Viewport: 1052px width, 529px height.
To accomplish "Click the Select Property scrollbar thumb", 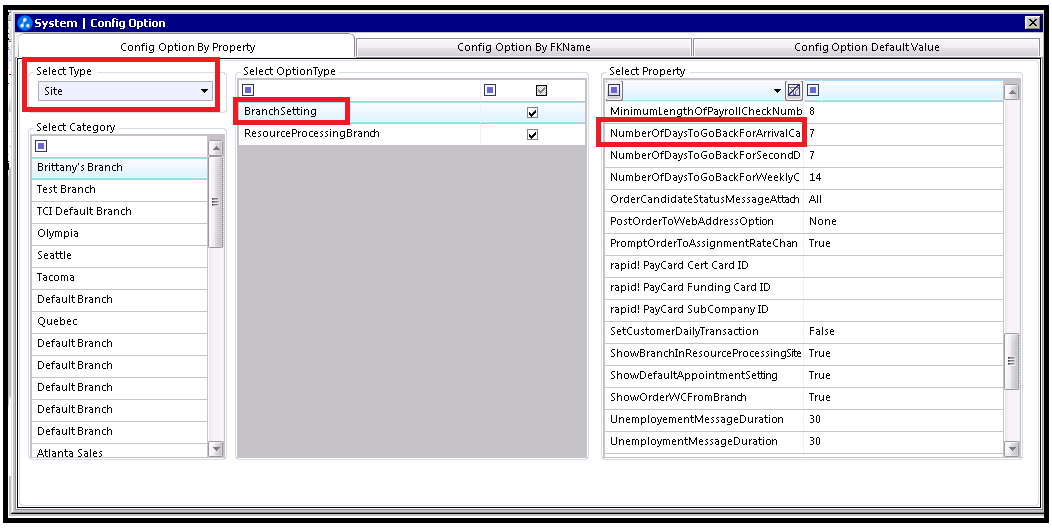I will [1012, 361].
